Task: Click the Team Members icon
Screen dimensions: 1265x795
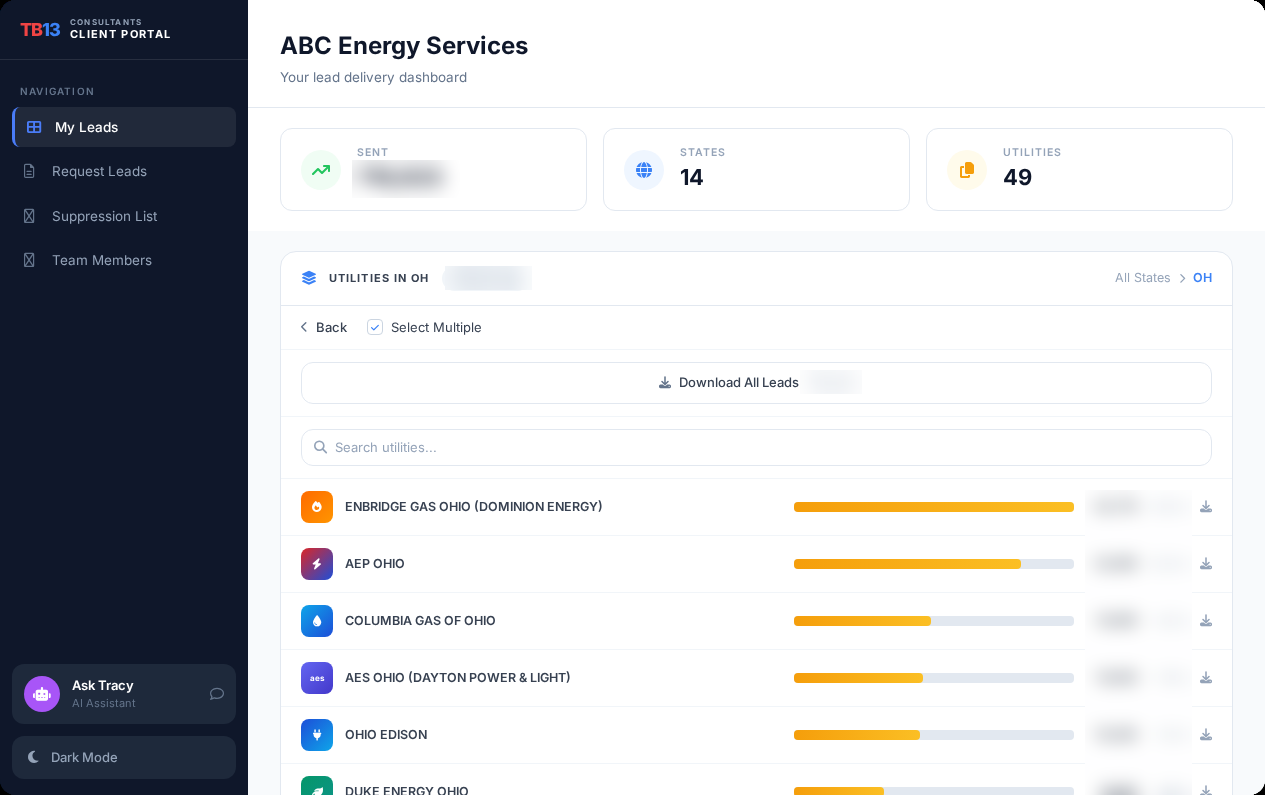Action: pyautogui.click(x=29, y=260)
